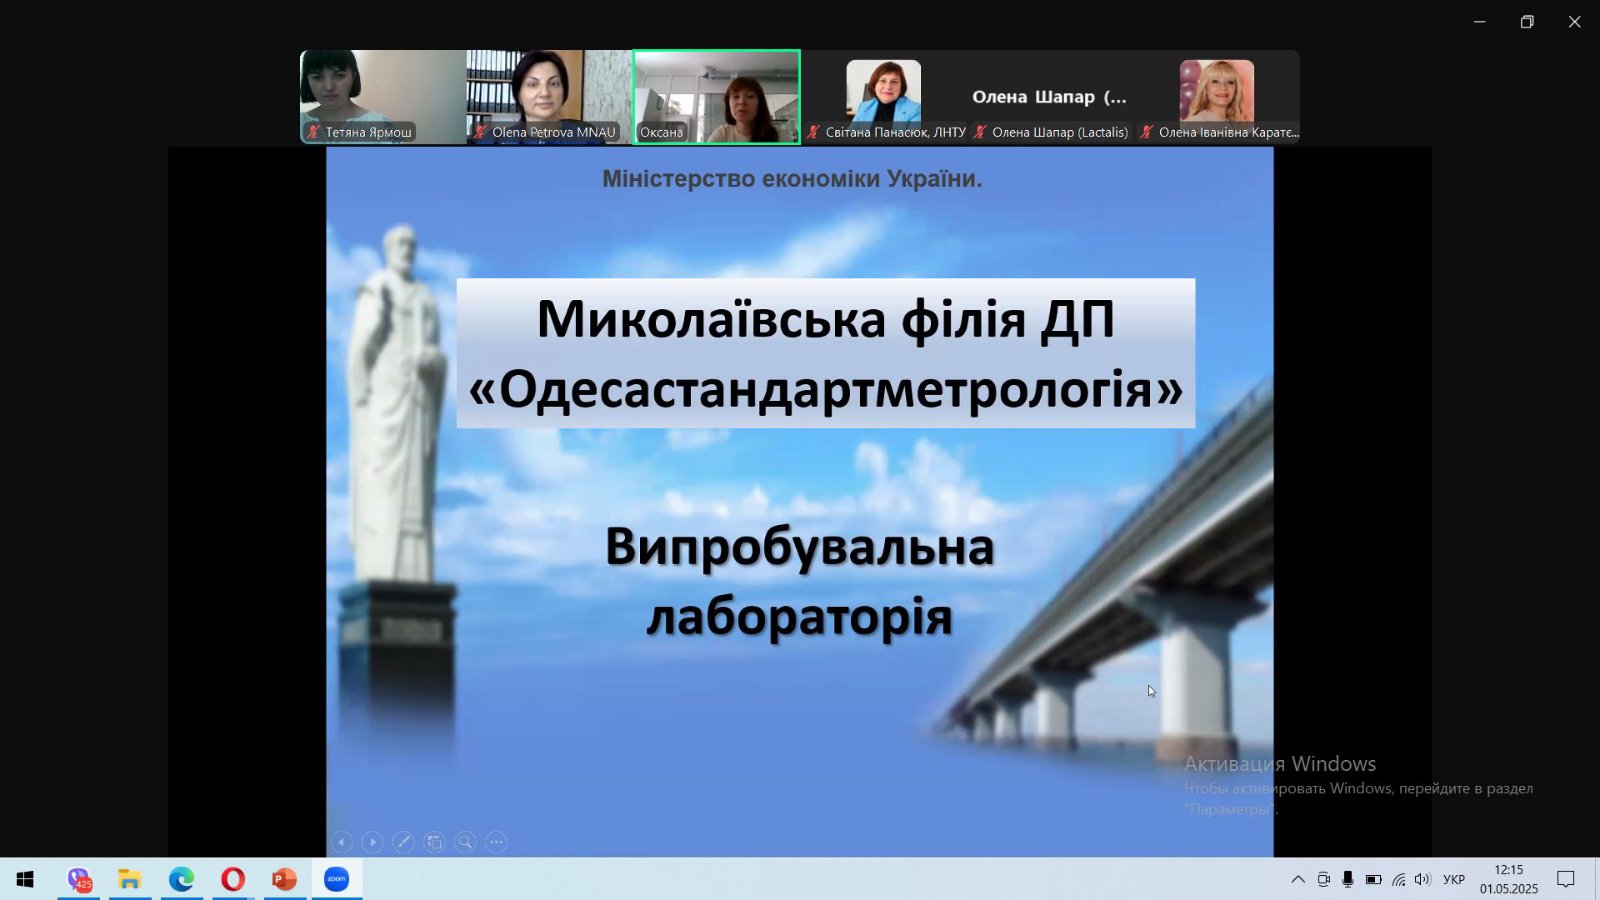Select Olena Petrova MNAU video thumbnail
This screenshot has width=1600, height=900.
[549, 97]
